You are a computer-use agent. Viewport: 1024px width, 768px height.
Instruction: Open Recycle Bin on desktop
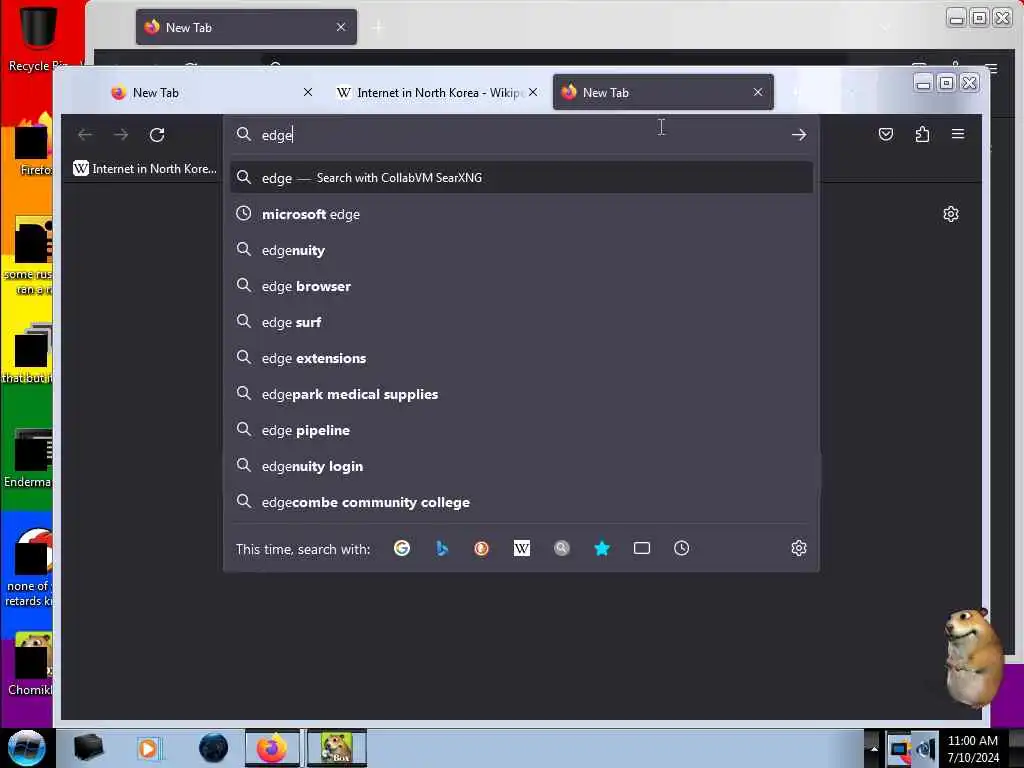tap(38, 37)
